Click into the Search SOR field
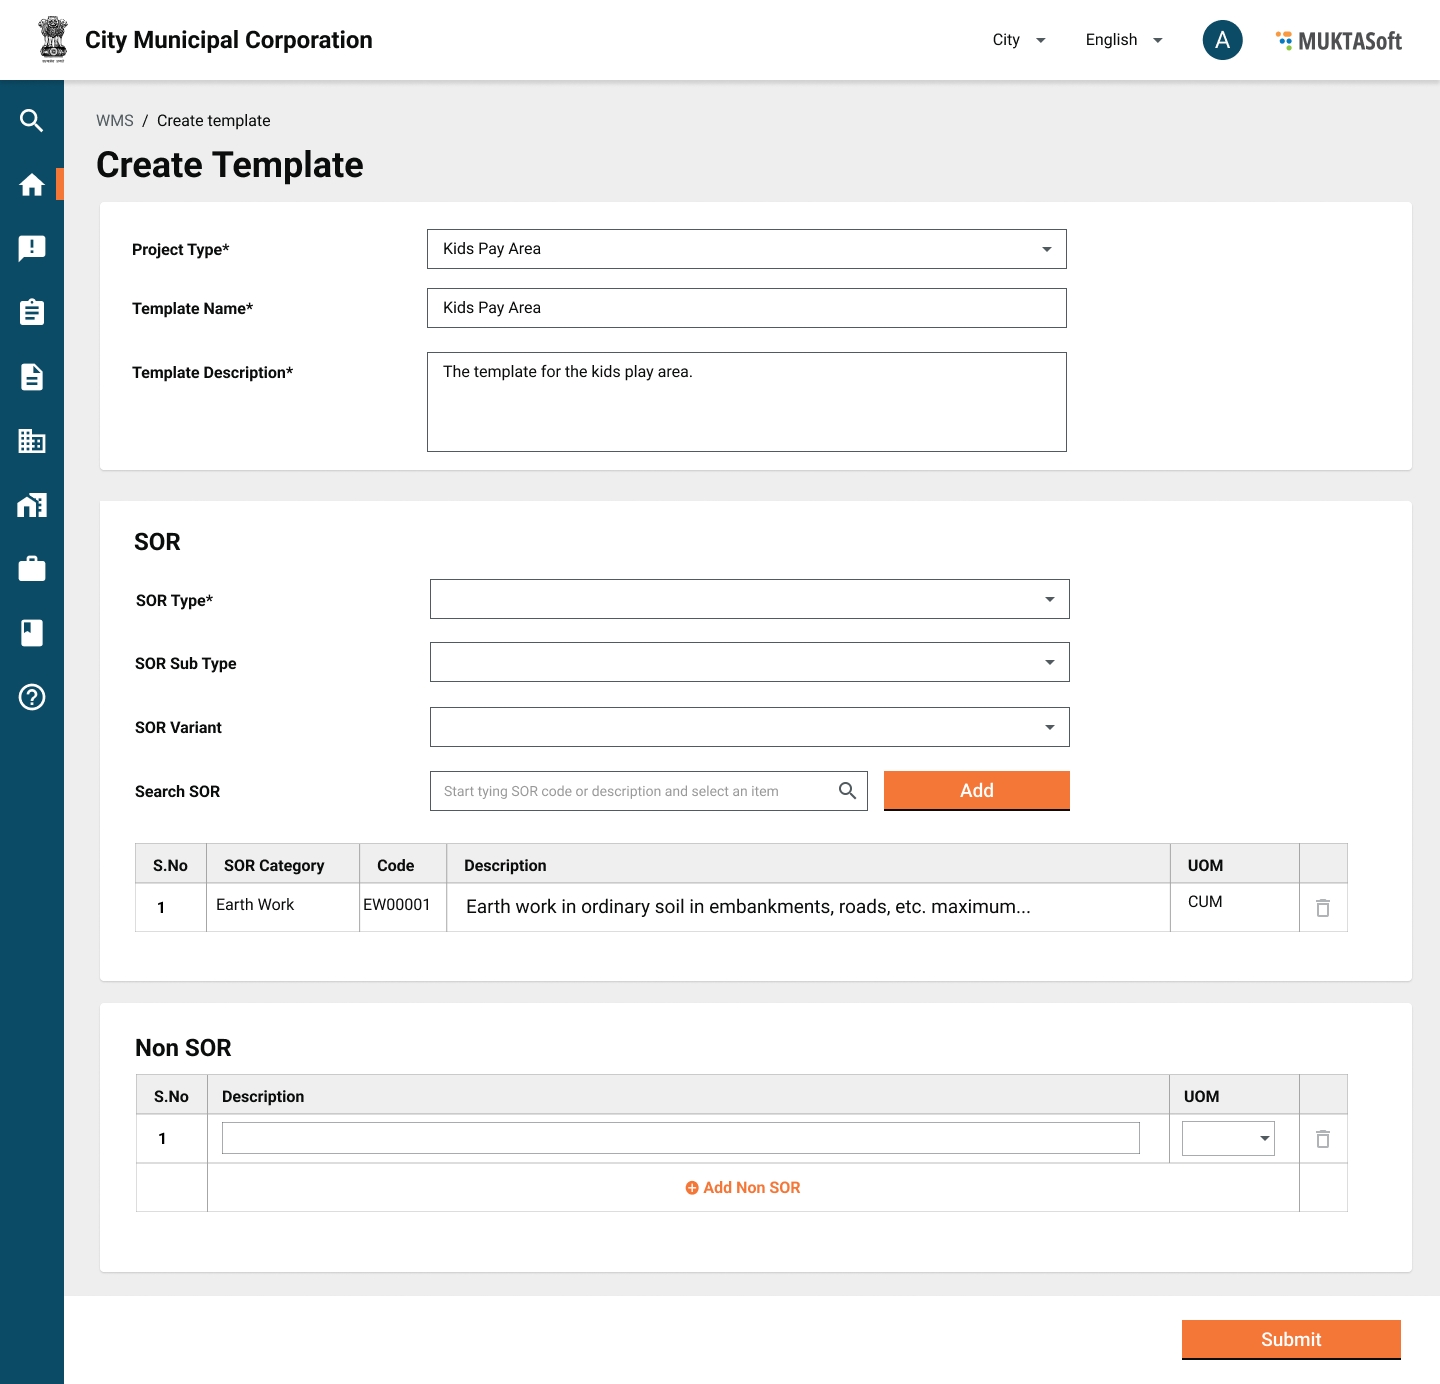Screen dimensions: 1440x1384 click(635, 791)
